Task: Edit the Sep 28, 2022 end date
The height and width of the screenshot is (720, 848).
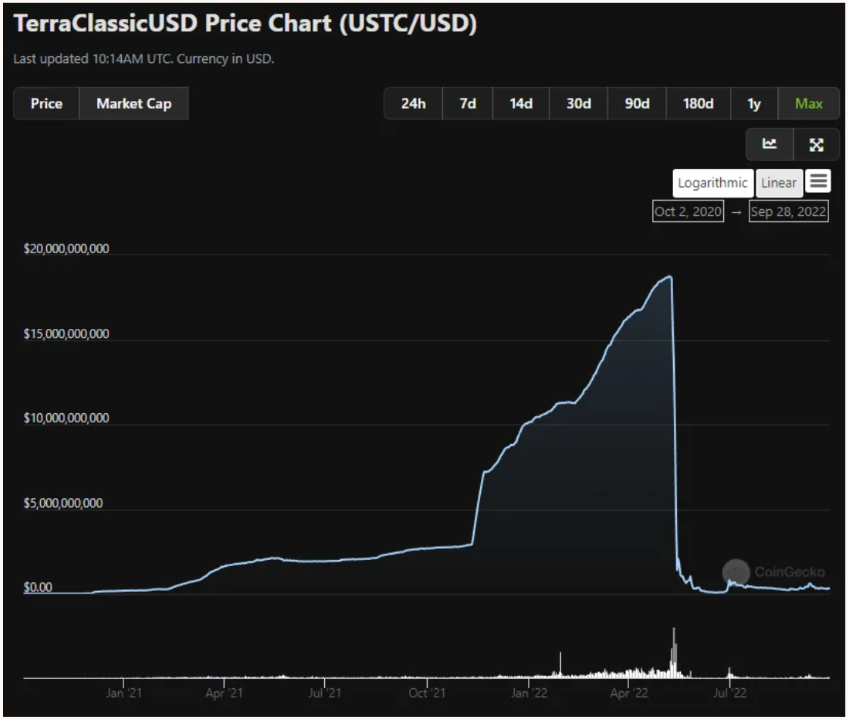Action: coord(789,211)
